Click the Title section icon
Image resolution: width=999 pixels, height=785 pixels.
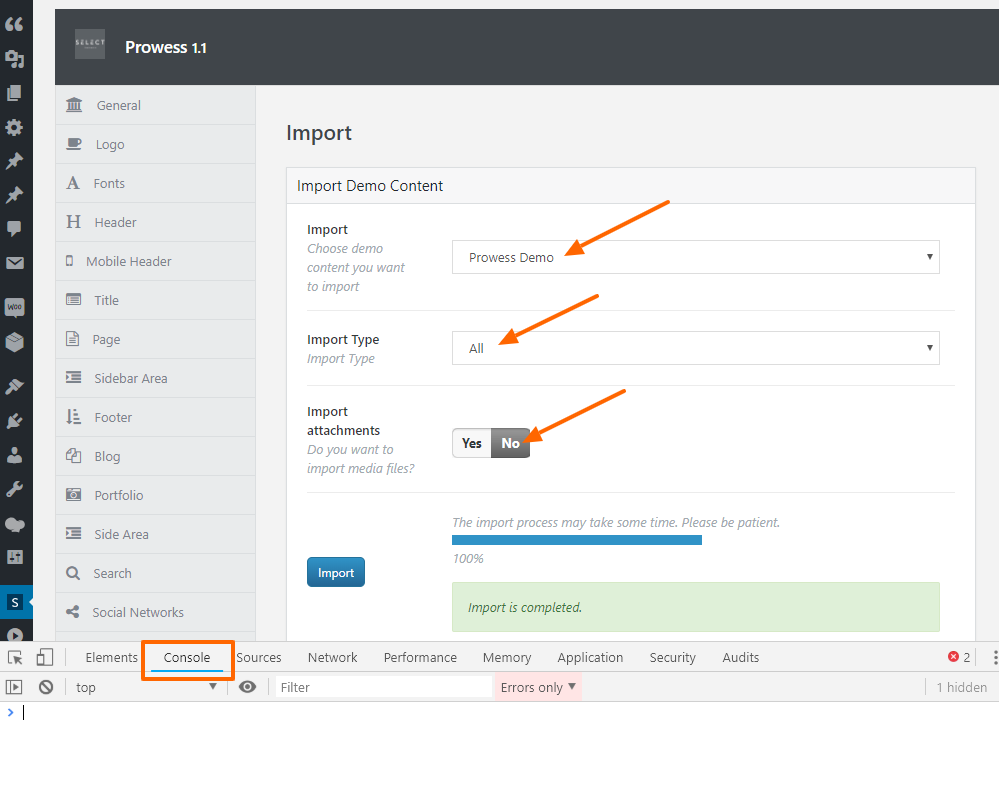(74, 299)
